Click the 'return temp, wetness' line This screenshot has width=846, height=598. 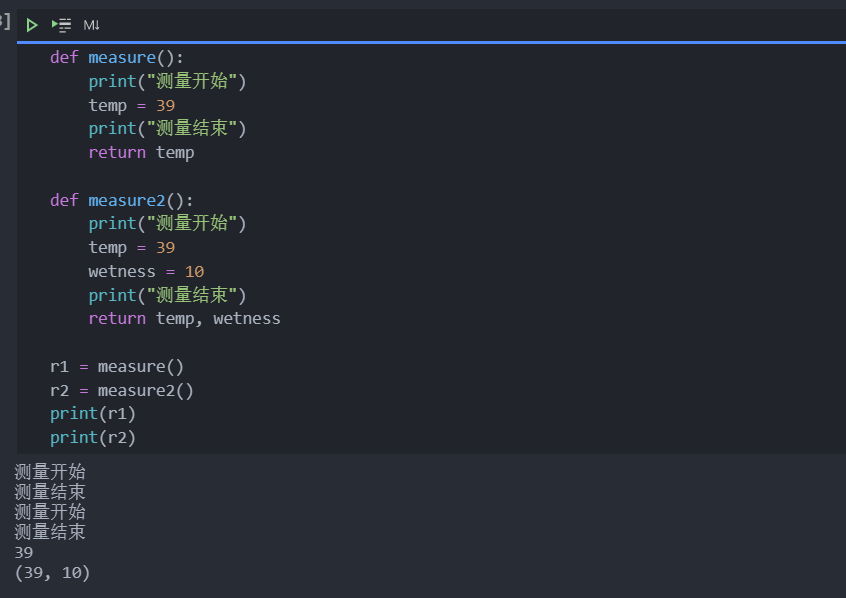(185, 319)
